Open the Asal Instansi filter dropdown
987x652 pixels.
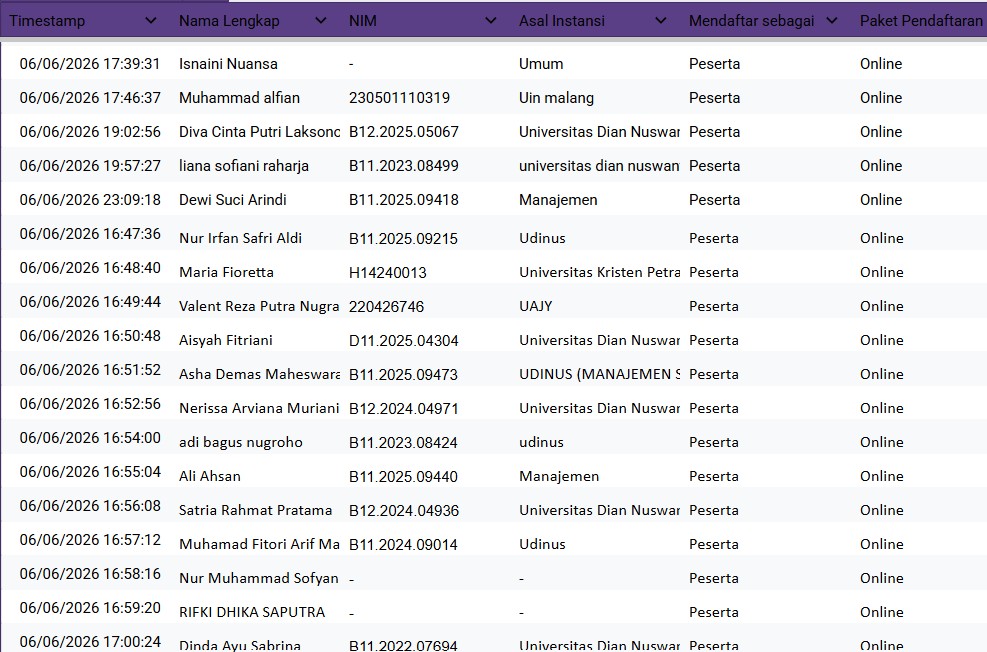[x=660, y=21]
